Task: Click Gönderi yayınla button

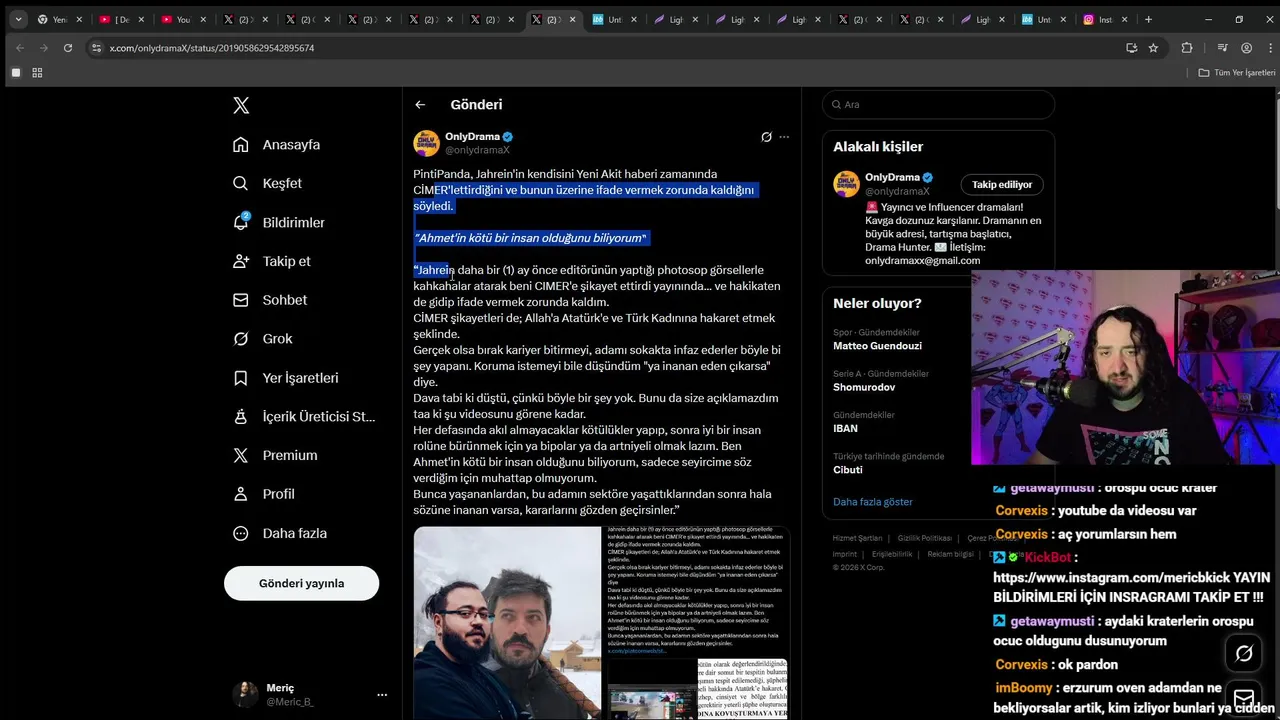Action: coord(301,583)
